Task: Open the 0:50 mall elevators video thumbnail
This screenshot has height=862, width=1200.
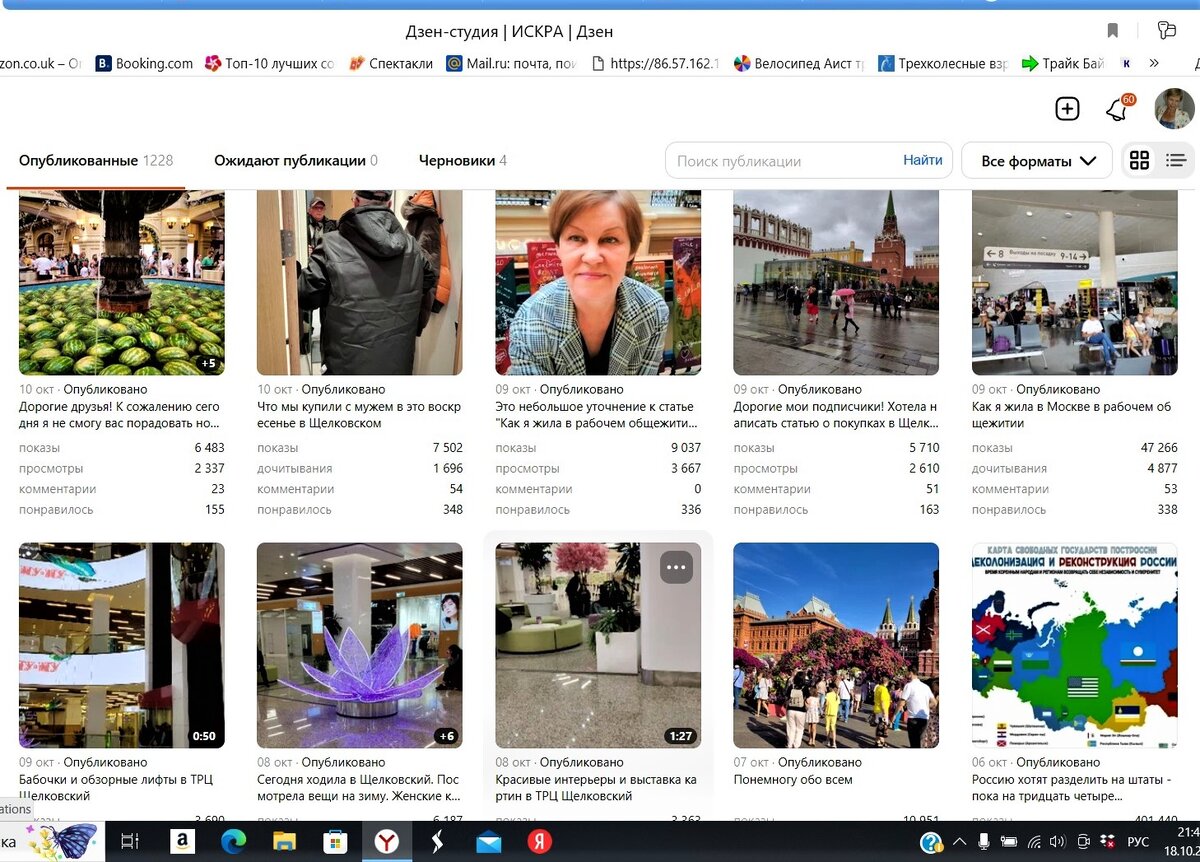Action: pyautogui.click(x=122, y=645)
